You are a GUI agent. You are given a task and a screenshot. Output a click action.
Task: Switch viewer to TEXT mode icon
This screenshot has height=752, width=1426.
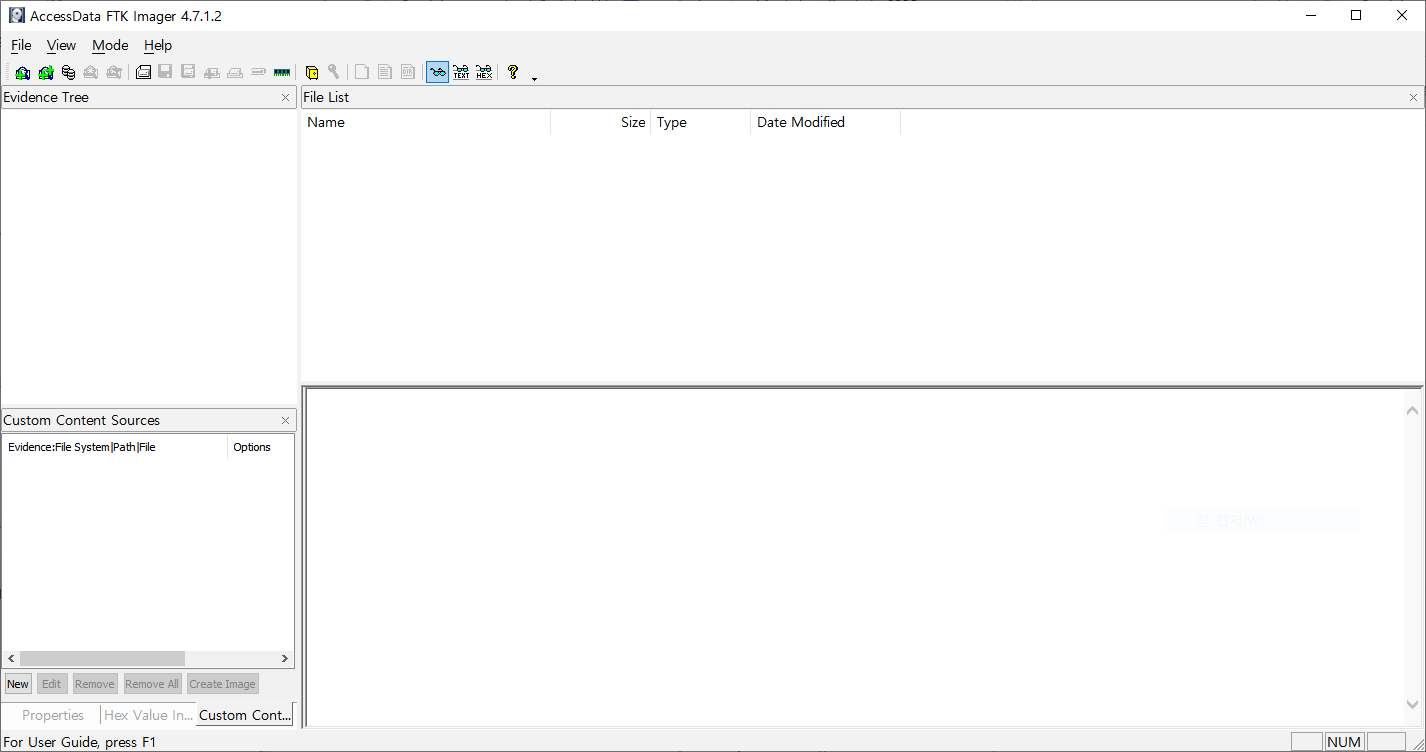click(x=461, y=72)
